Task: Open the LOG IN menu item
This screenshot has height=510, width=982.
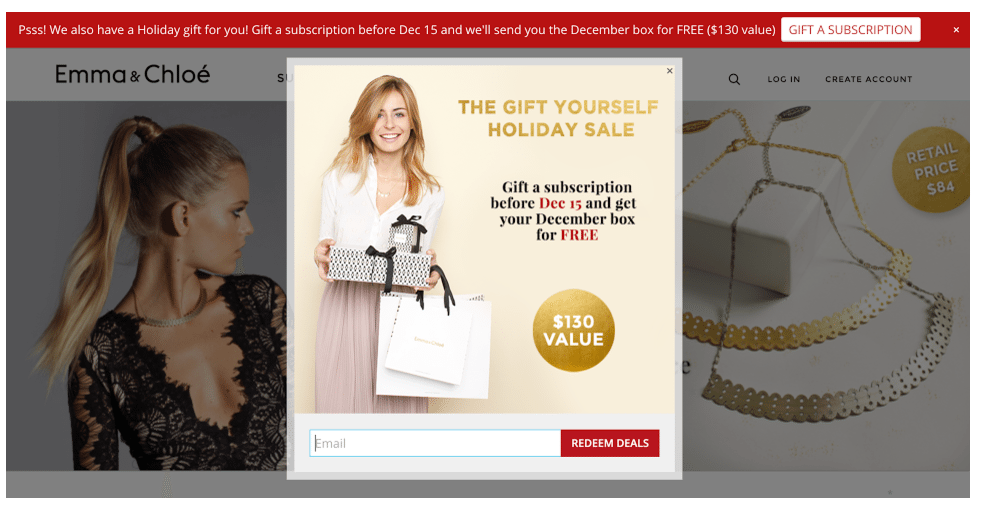Action: click(x=783, y=79)
